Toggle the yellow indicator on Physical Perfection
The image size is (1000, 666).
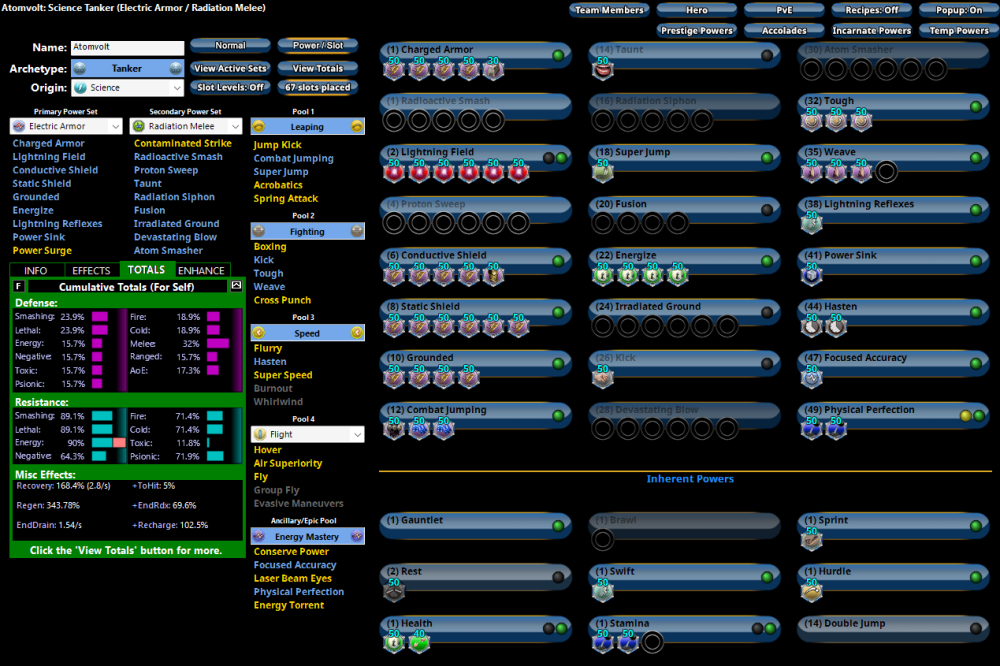(965, 415)
